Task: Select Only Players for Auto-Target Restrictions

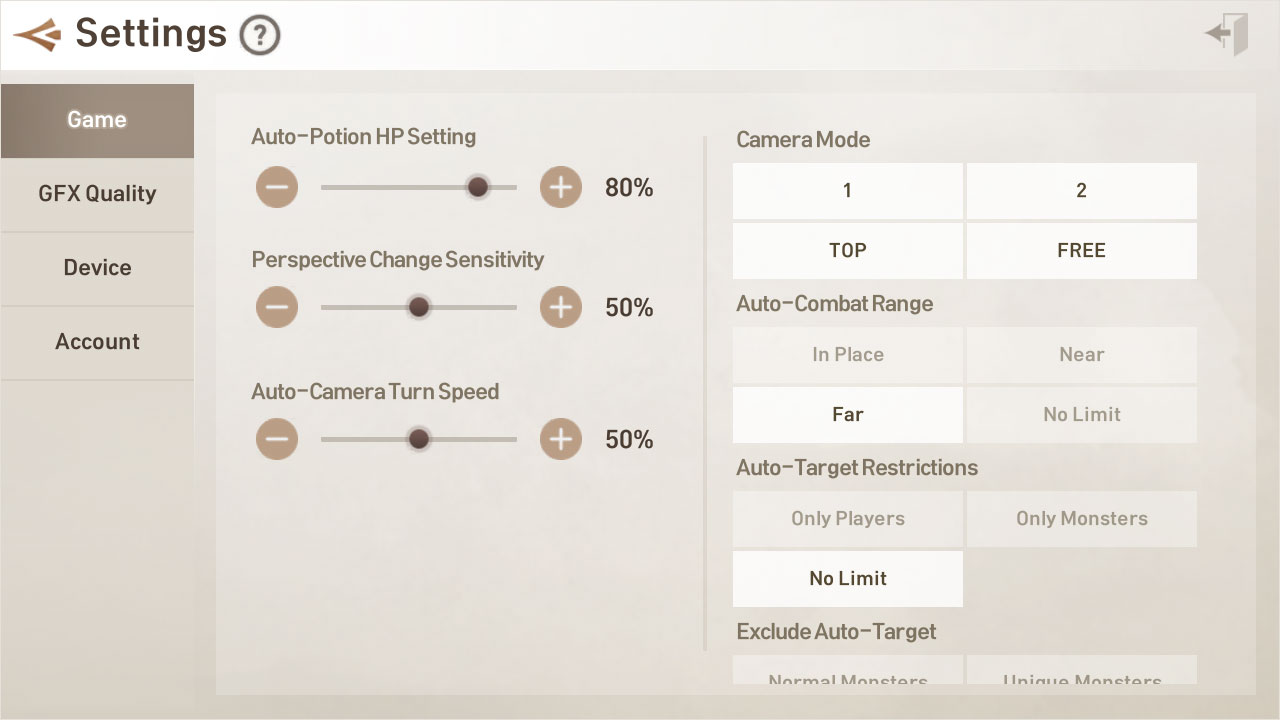Action: tap(847, 518)
